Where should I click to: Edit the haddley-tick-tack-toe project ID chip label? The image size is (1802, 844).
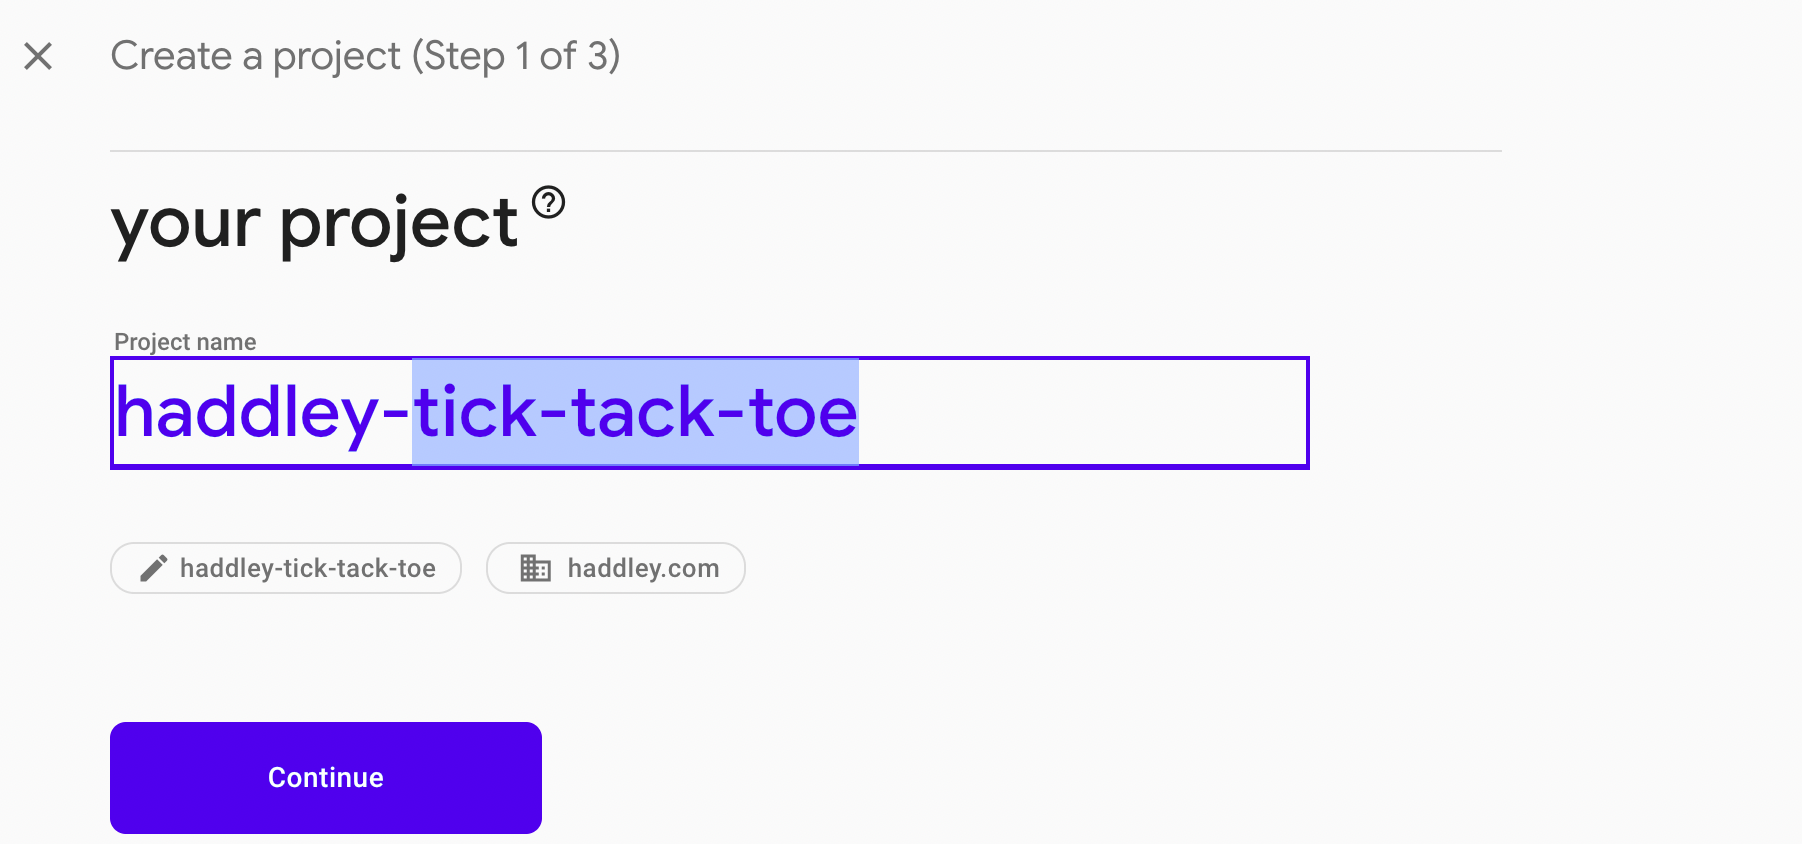click(x=307, y=568)
